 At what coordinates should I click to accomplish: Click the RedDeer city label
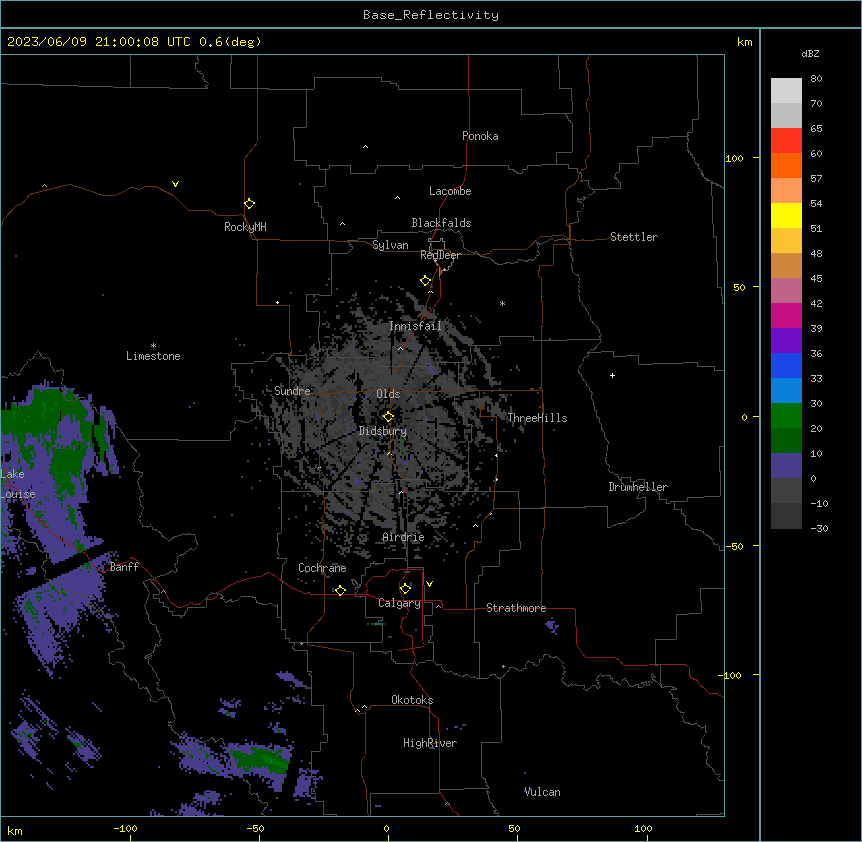441,255
